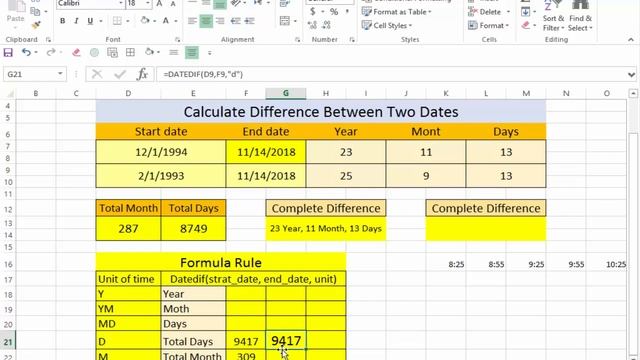Open the Calibri font name dropdown
640x360 pixels.
pos(121,4)
